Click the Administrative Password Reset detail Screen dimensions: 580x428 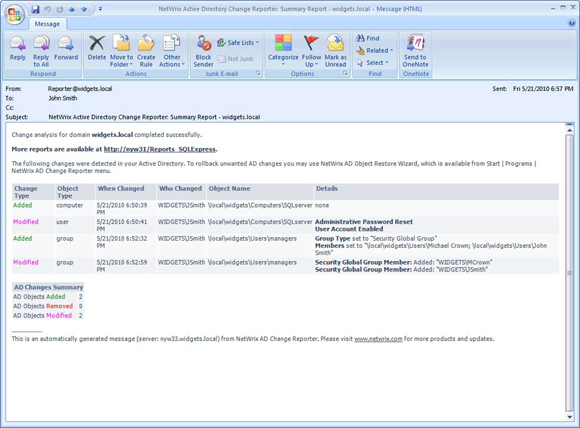click(364, 222)
